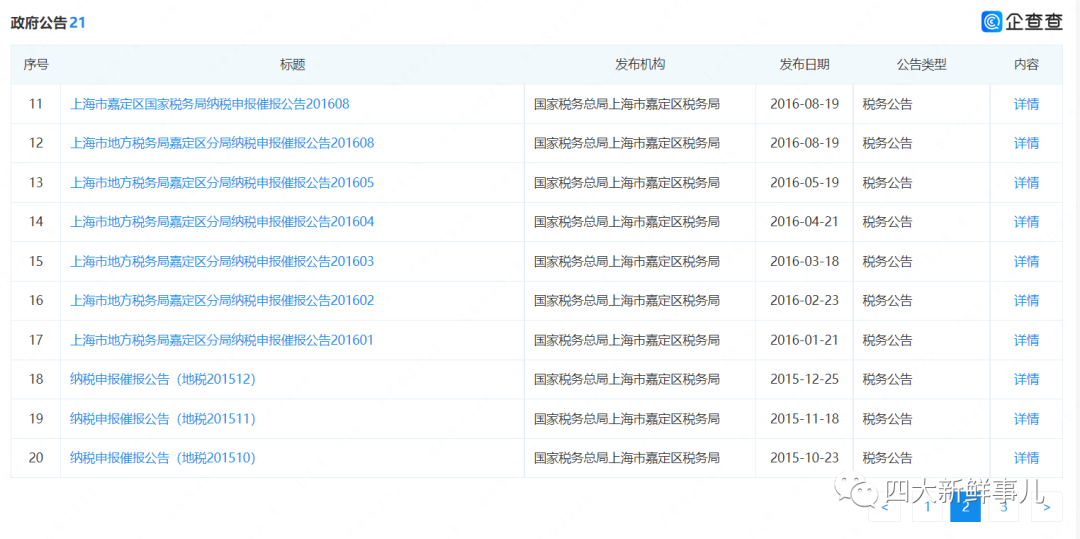Click the 公告类型 column header
Screen dimensions: 1080x539
point(922,65)
